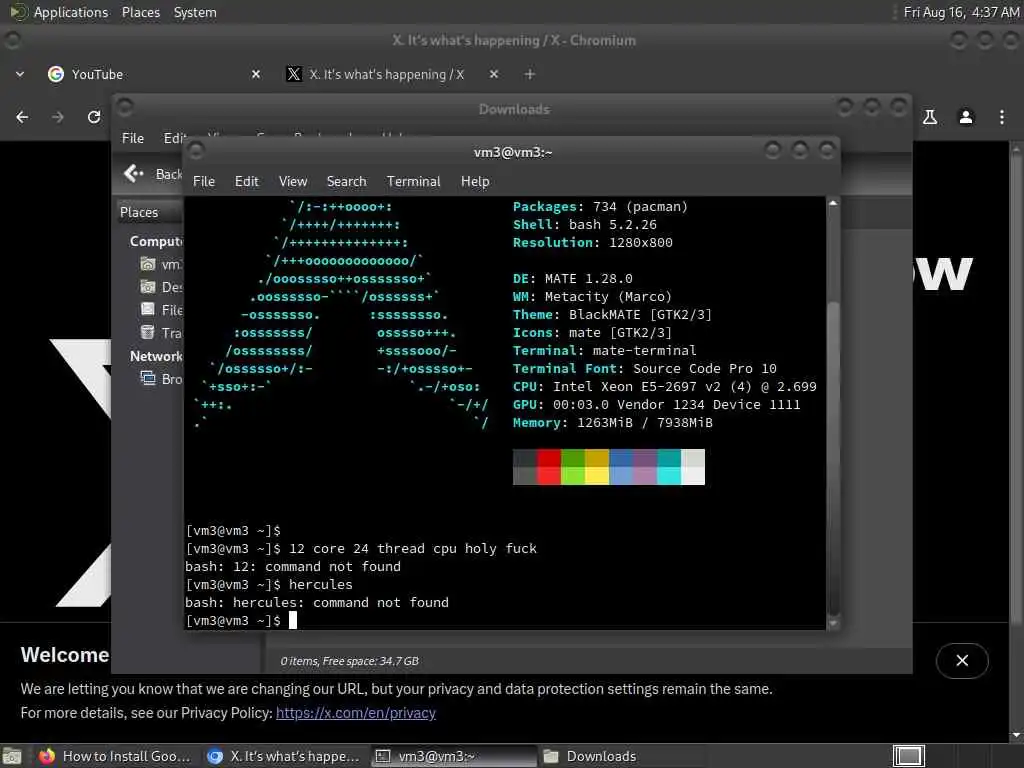The width and height of the screenshot is (1024, 768).
Task: Click the green color block in neofetch
Action: point(573,466)
